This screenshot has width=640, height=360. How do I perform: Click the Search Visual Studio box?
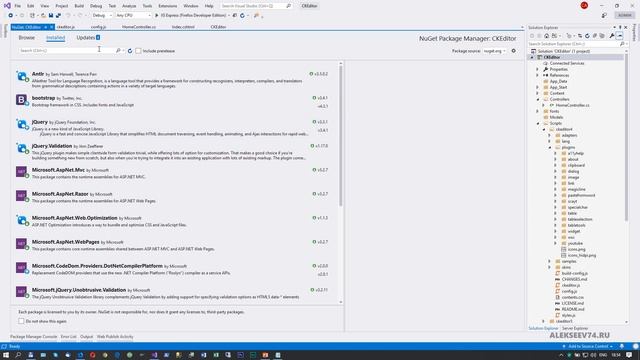(256, 6)
